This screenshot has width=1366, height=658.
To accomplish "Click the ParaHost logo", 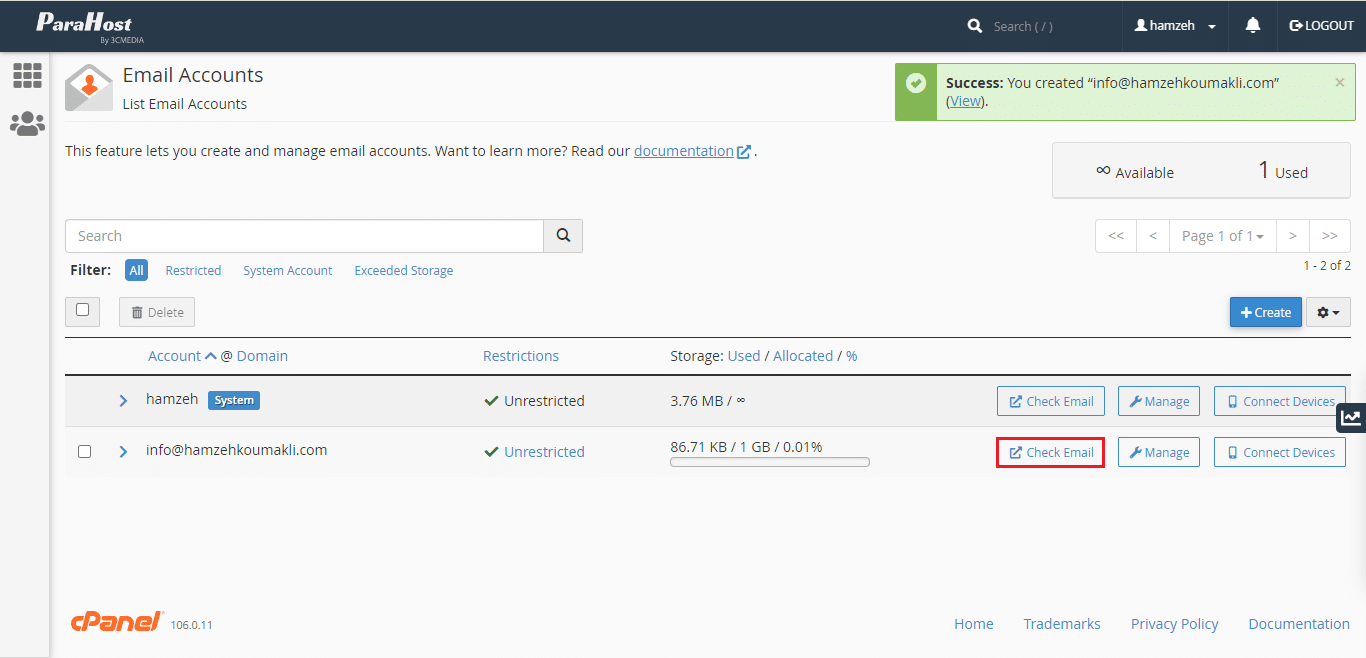I will pyautogui.click(x=84, y=26).
